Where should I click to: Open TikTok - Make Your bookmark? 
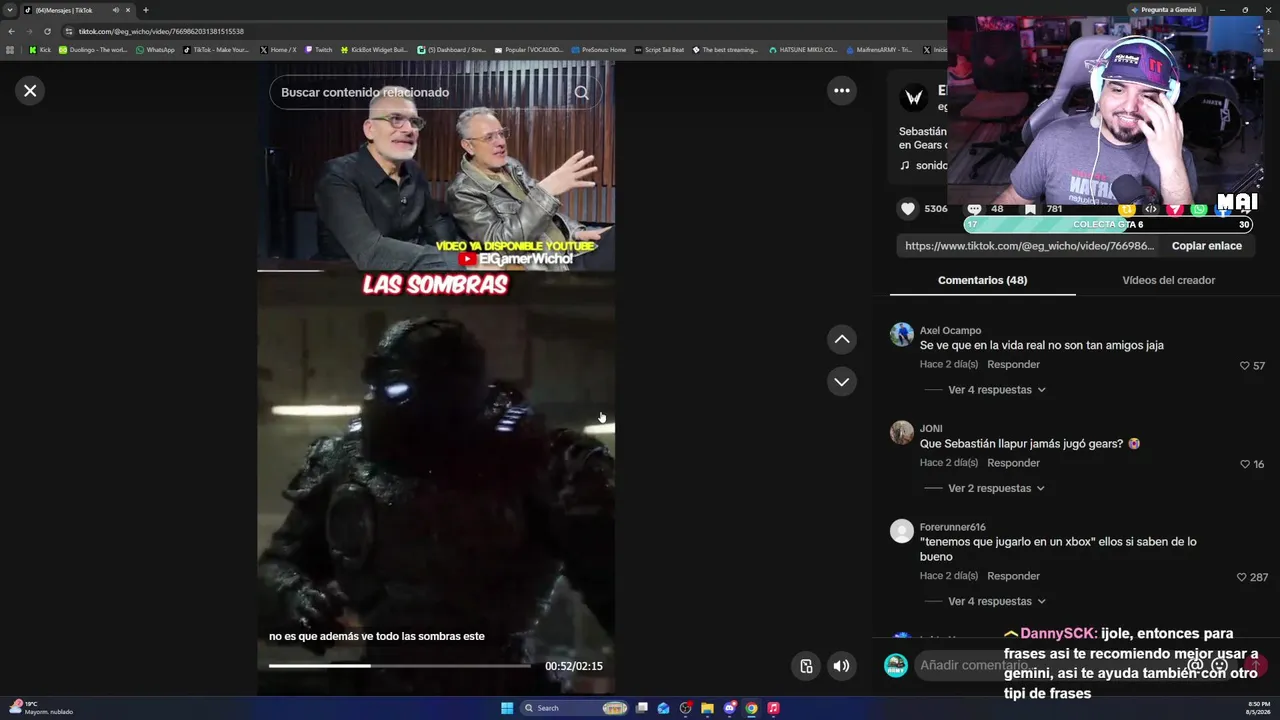216,50
